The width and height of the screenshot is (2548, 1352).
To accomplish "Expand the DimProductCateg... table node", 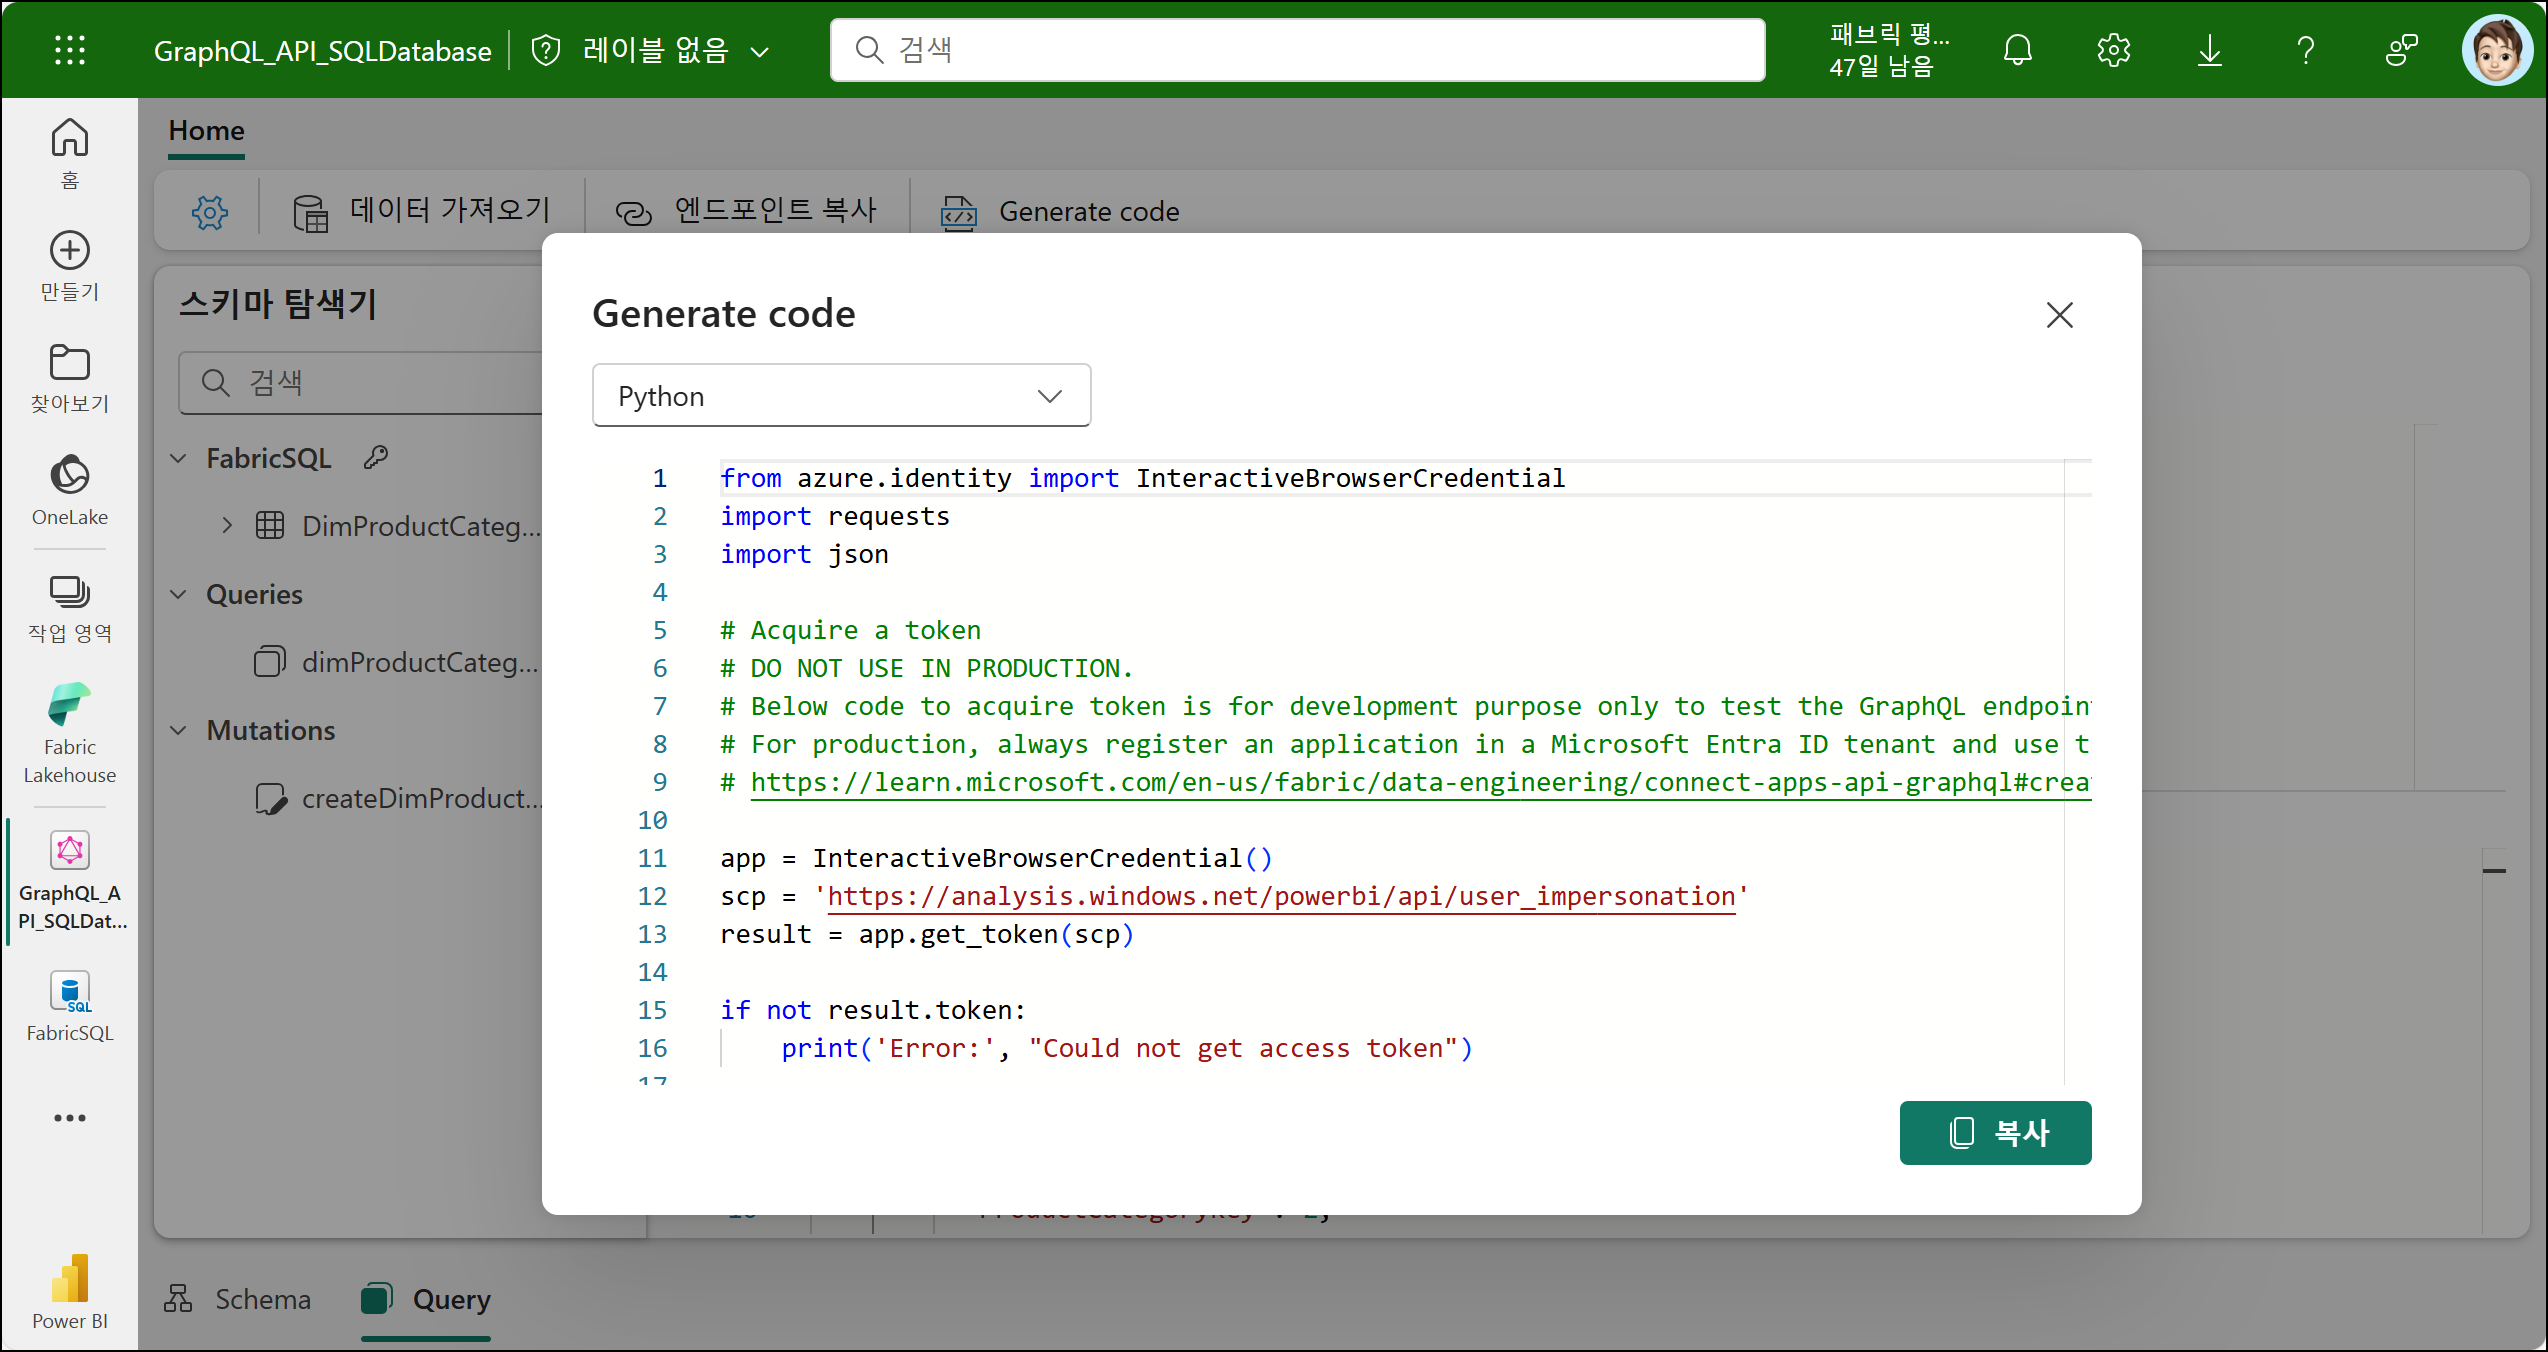I will pos(227,526).
